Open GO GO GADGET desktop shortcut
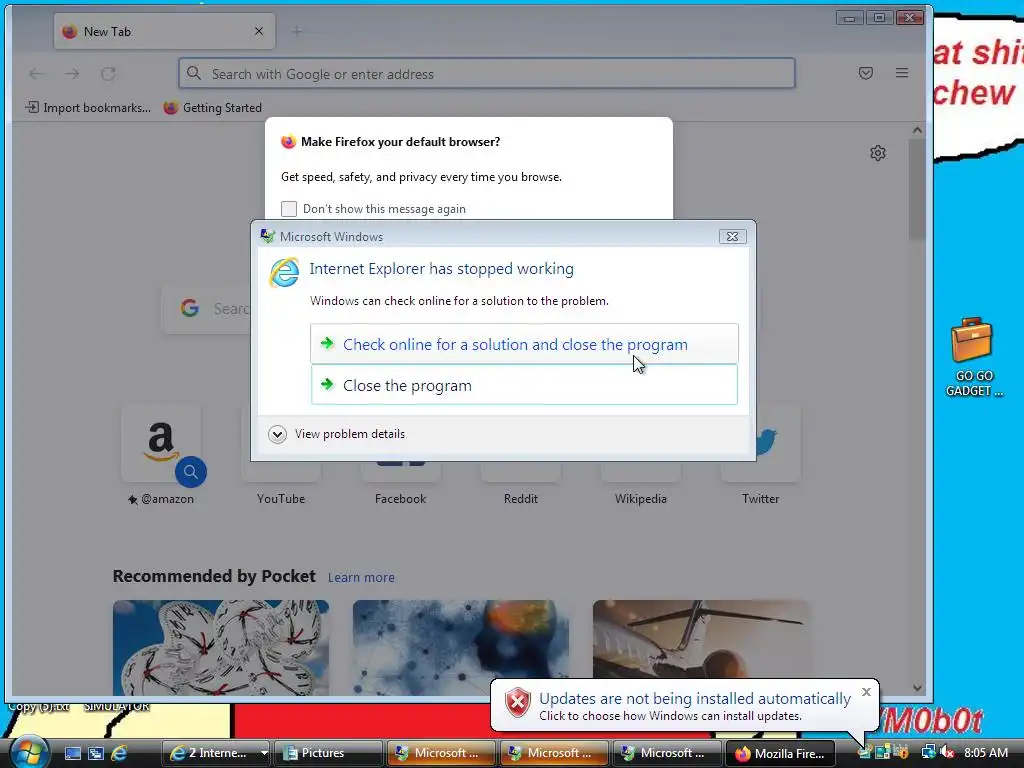 point(973,358)
